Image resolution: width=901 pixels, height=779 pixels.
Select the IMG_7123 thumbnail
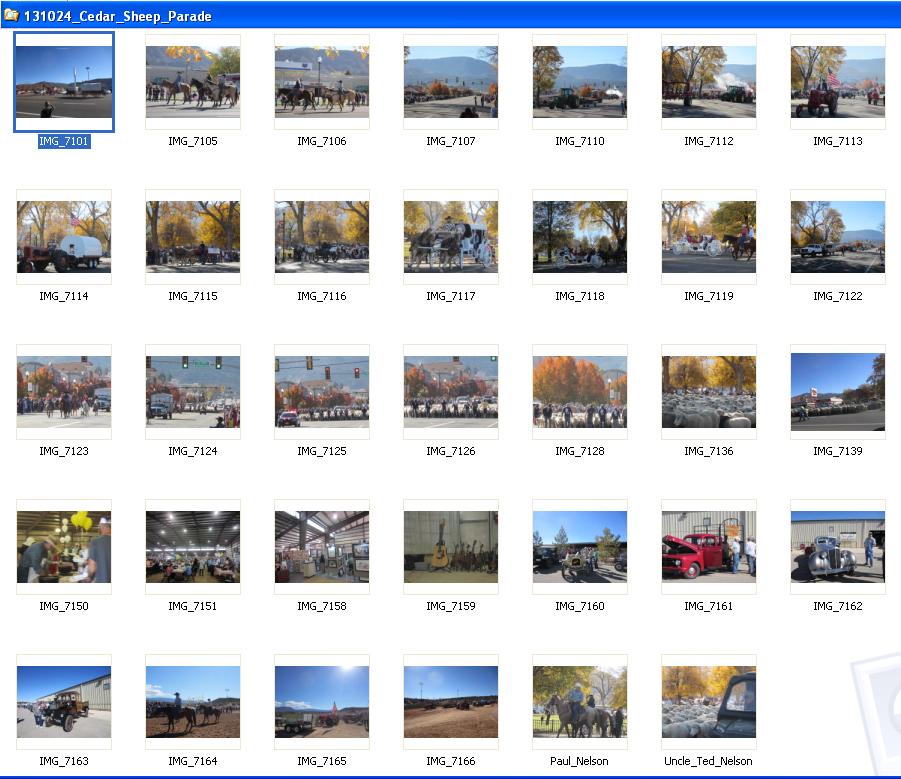(64, 392)
